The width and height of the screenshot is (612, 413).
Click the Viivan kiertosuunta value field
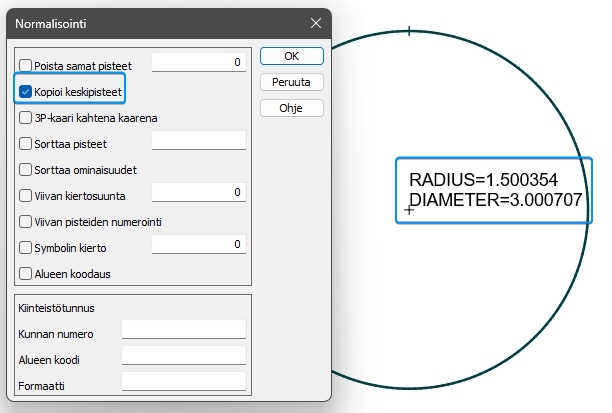click(198, 192)
